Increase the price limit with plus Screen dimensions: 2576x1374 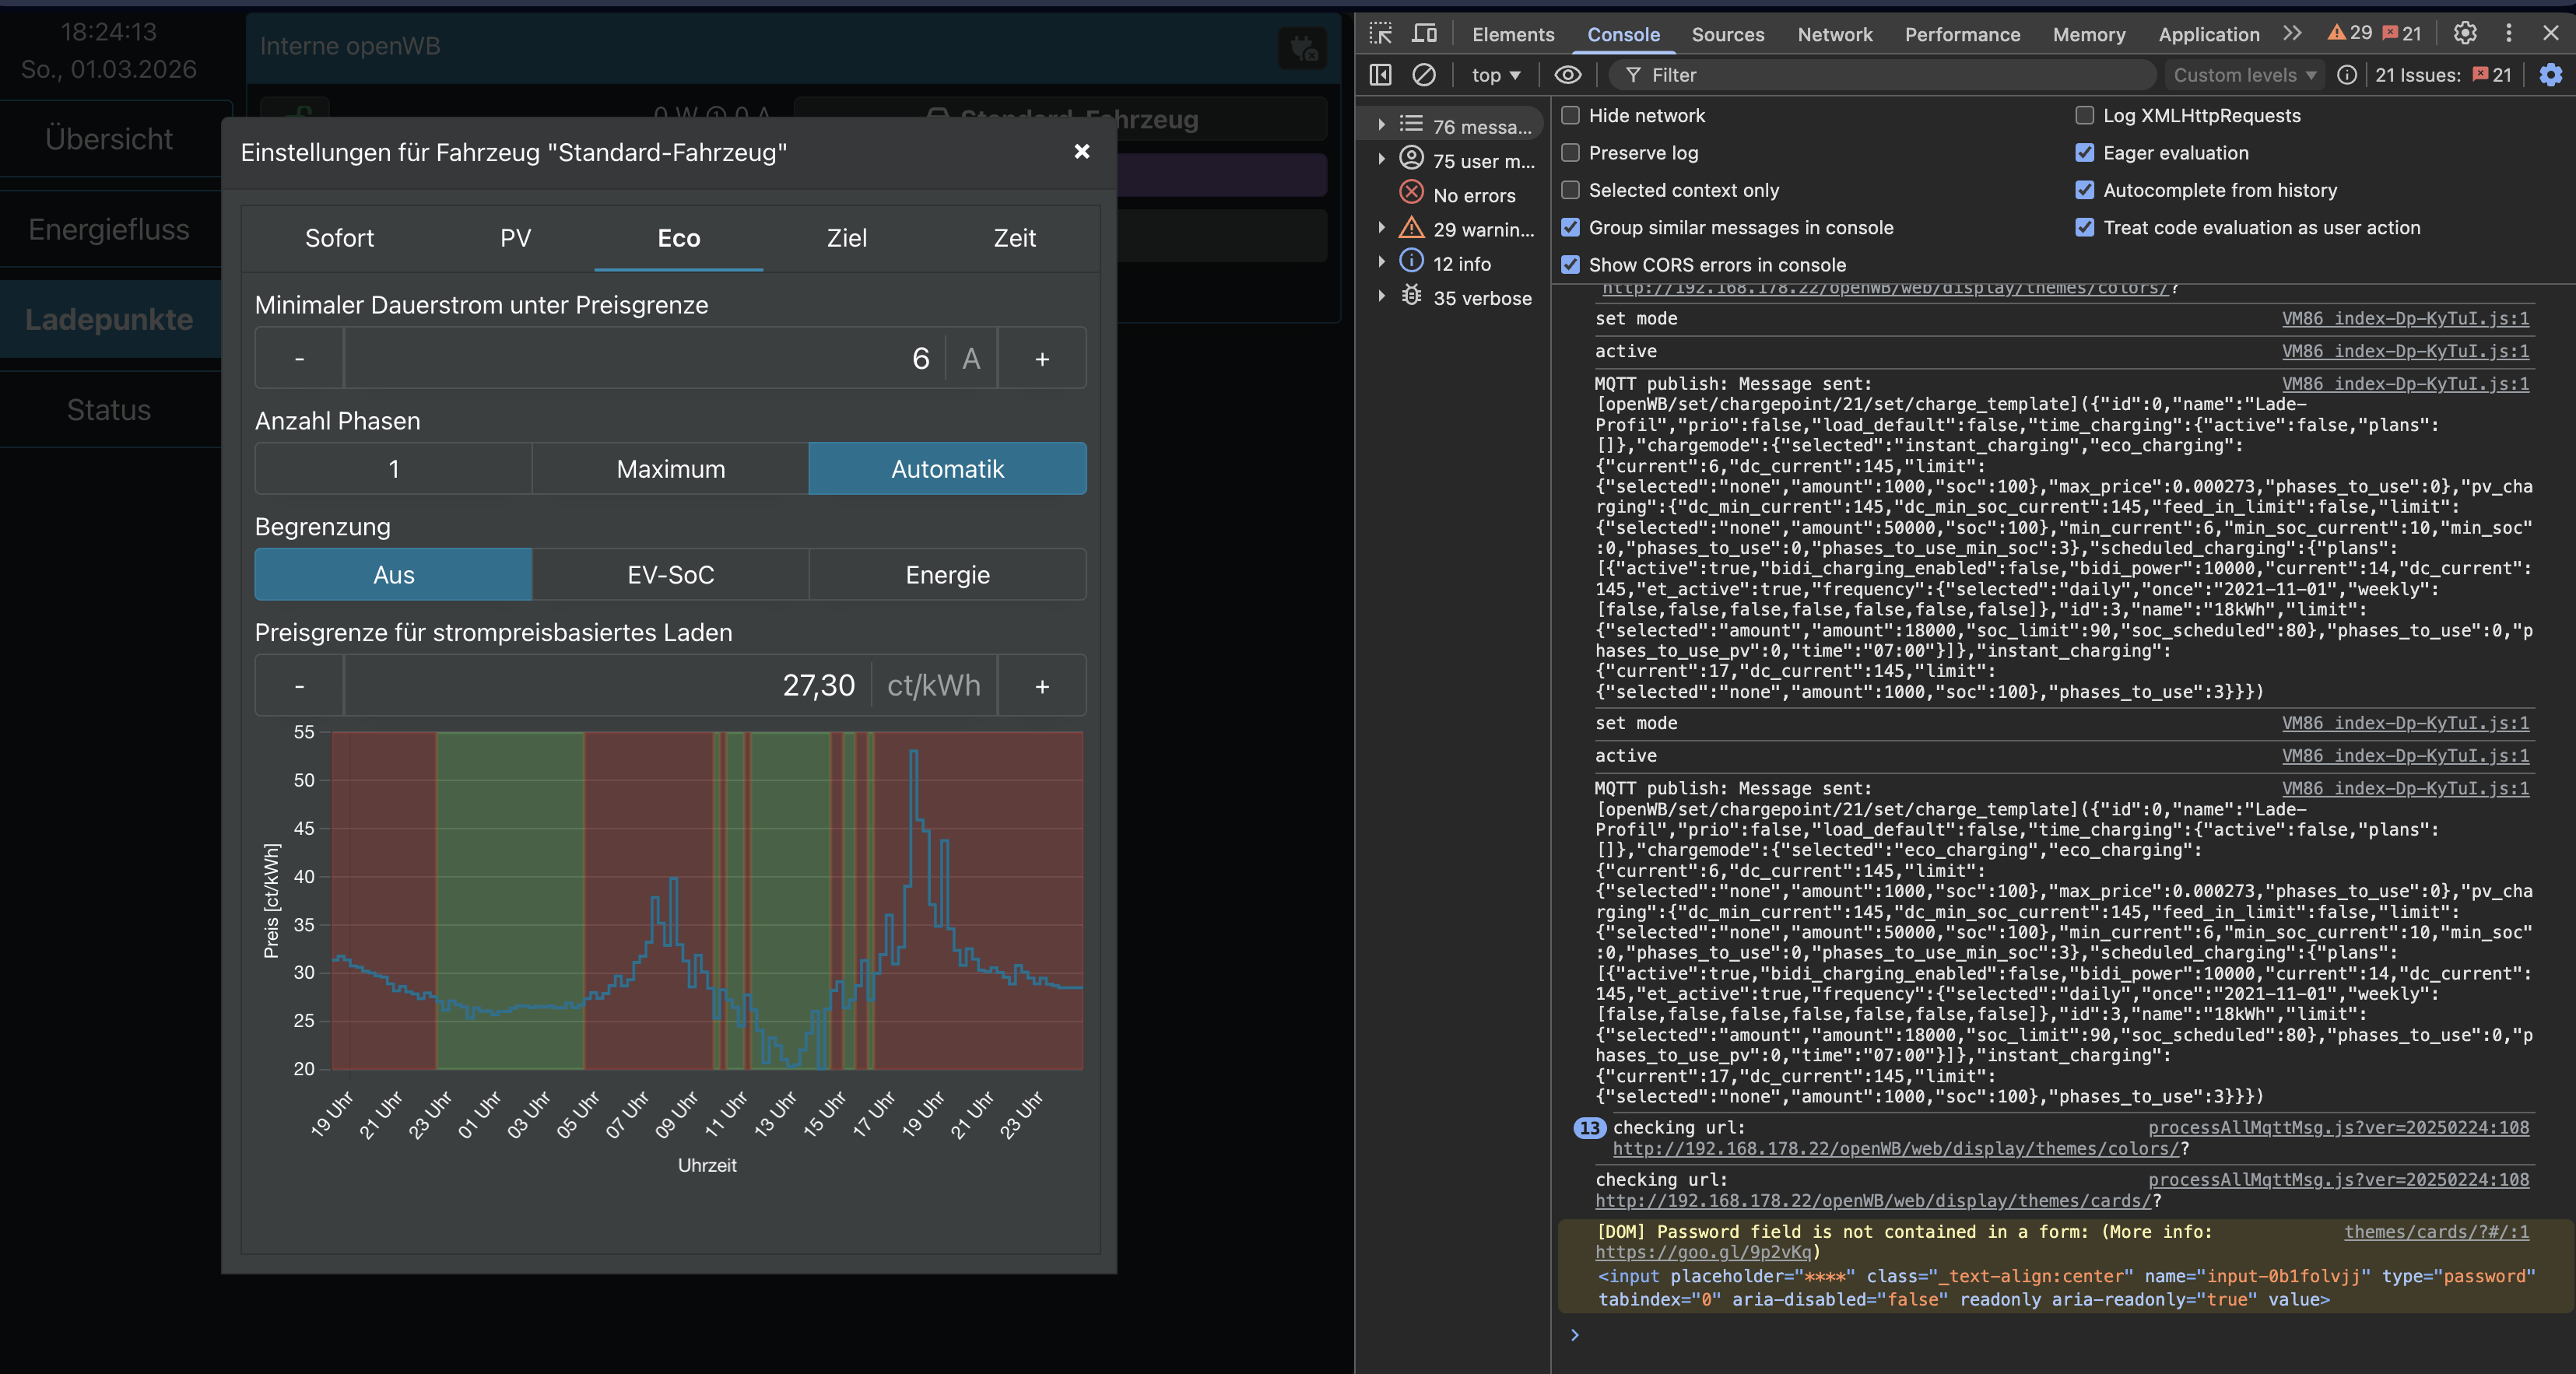[x=1041, y=686]
